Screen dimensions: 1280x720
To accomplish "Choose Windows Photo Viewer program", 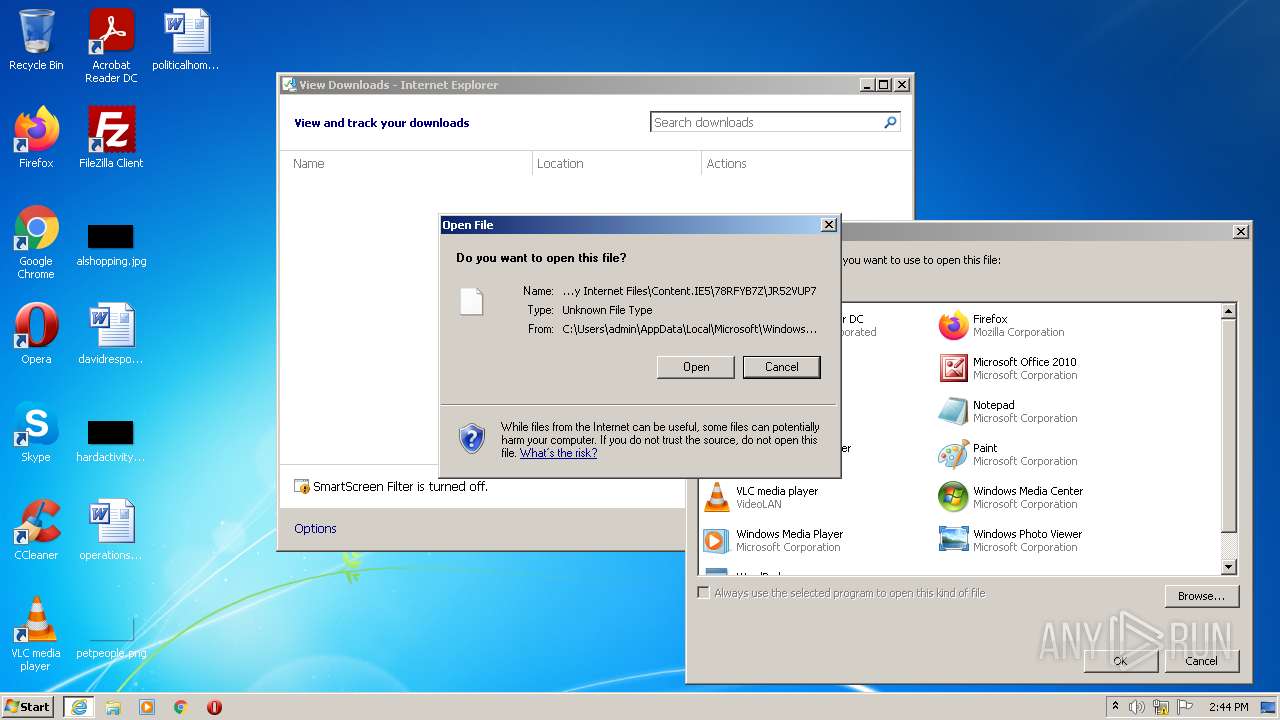I will point(1010,540).
